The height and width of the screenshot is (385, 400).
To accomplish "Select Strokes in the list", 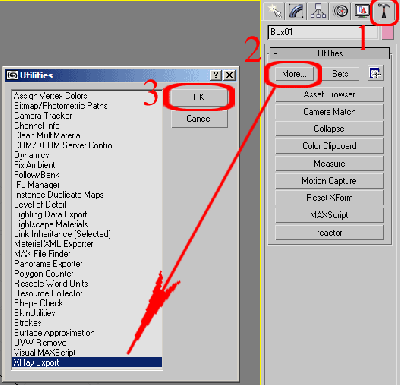I will (x=87, y=323).
